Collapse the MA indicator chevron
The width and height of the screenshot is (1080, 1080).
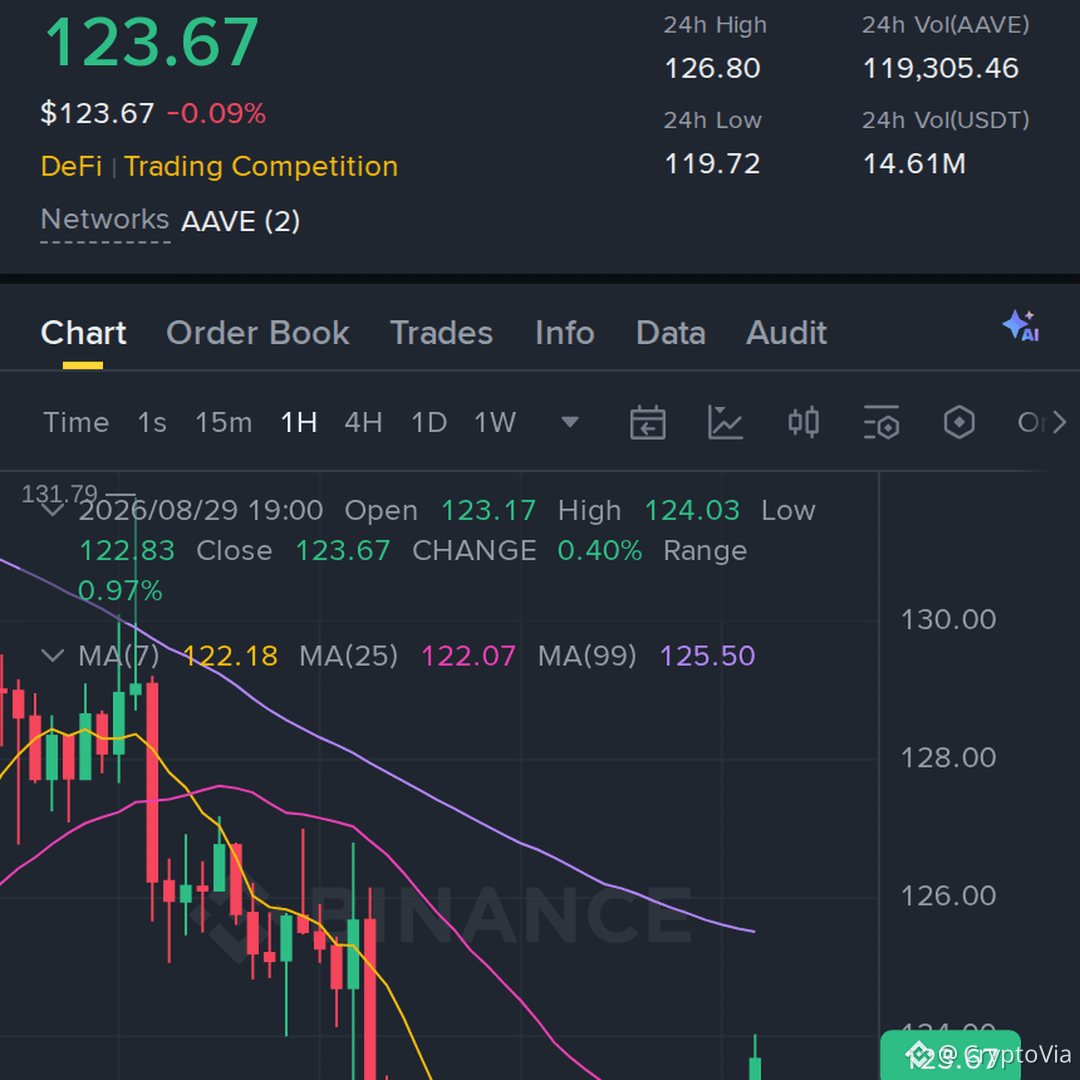(53, 655)
